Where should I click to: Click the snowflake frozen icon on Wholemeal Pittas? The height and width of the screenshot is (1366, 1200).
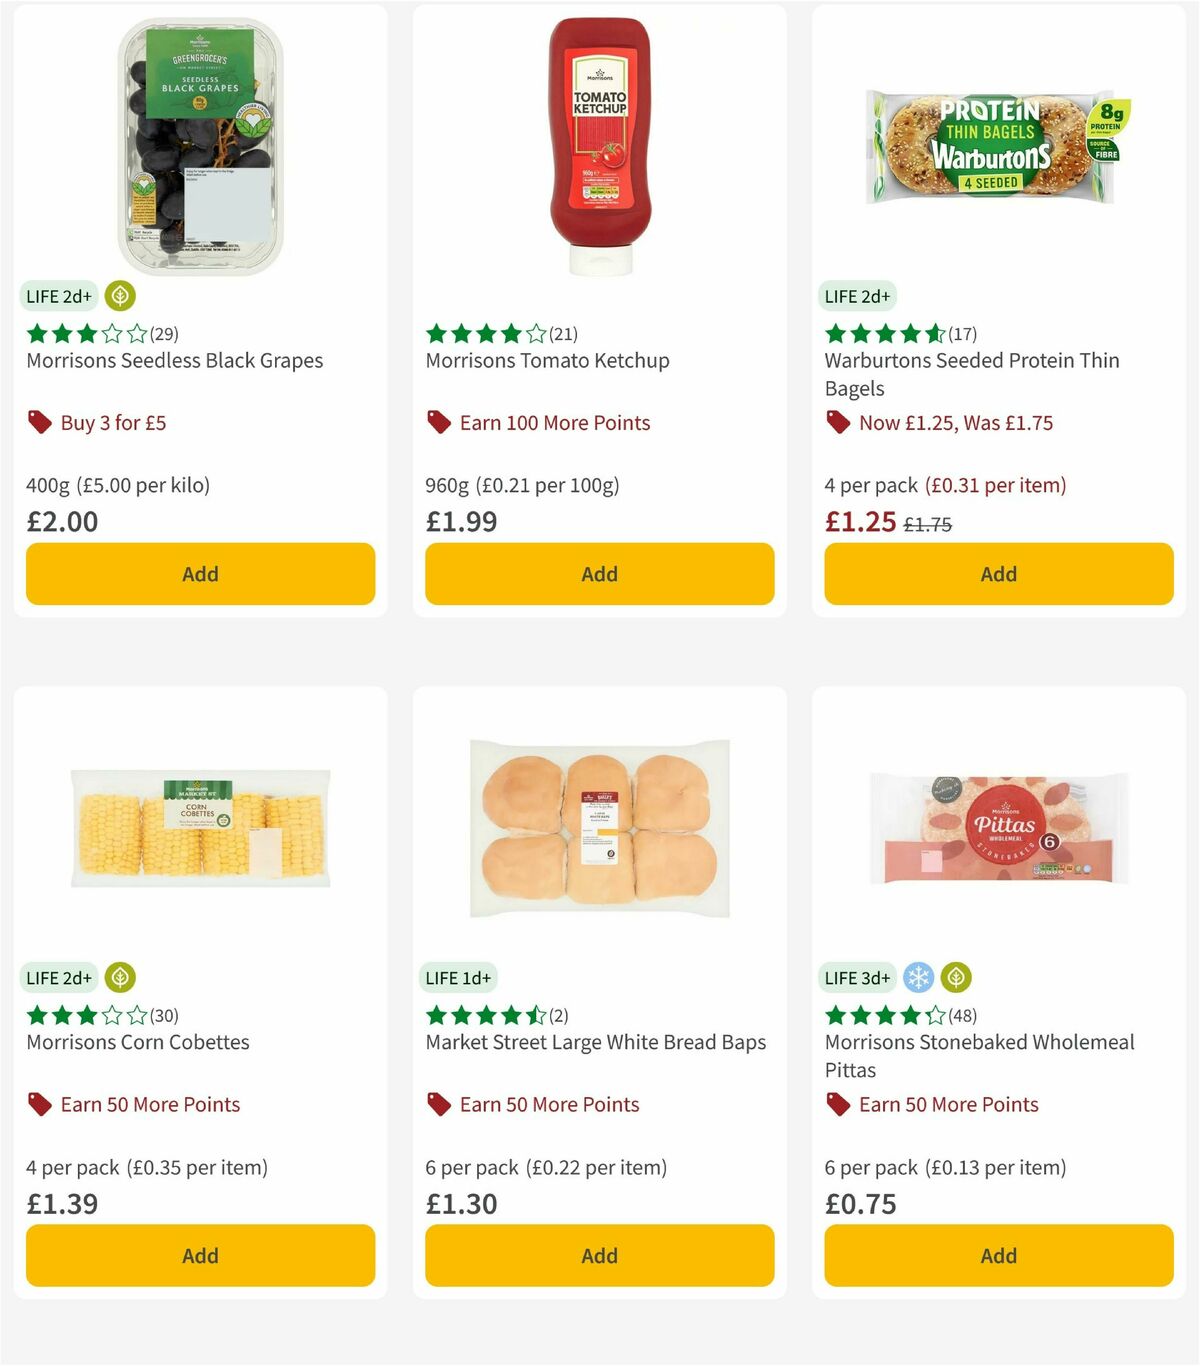918,977
